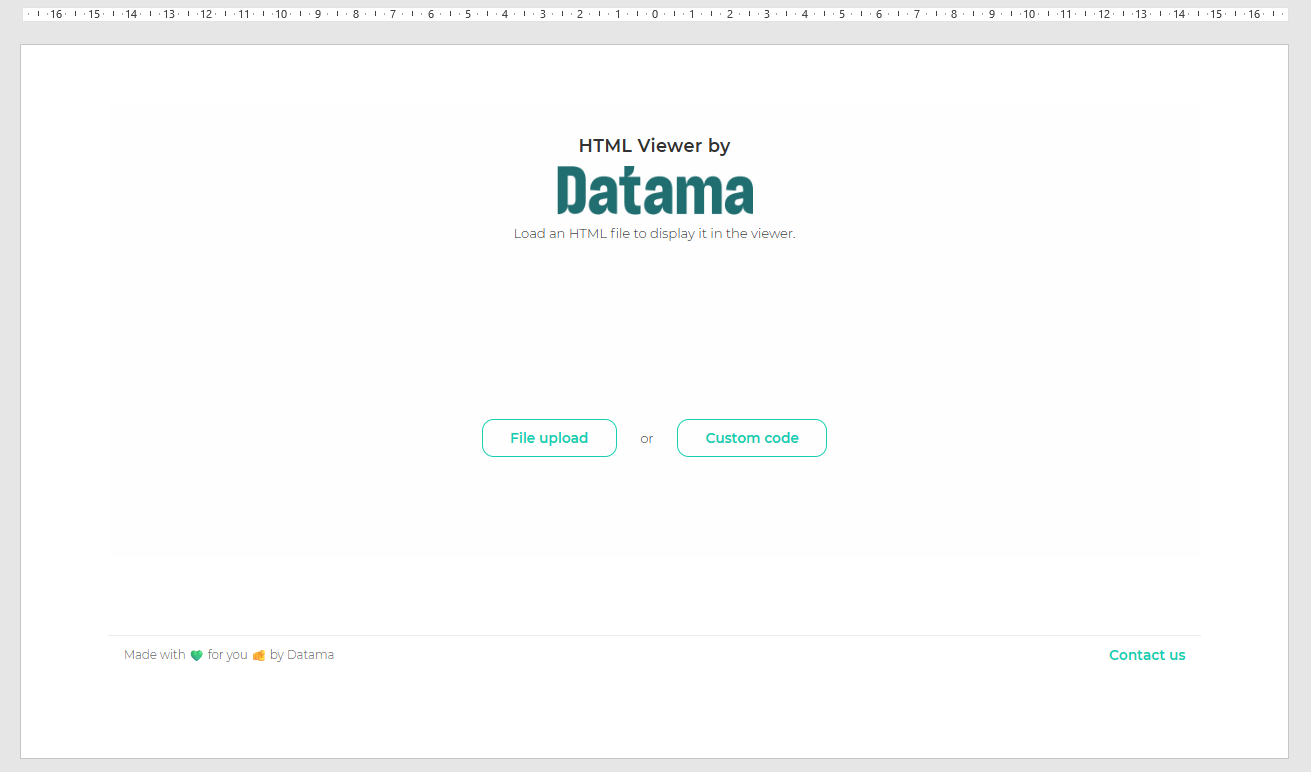1311x772 pixels.
Task: Click the File upload button
Action: 549,438
